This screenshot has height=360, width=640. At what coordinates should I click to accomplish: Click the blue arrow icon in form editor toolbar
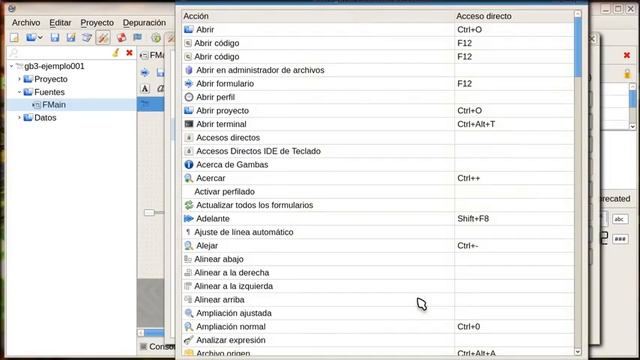point(145,73)
